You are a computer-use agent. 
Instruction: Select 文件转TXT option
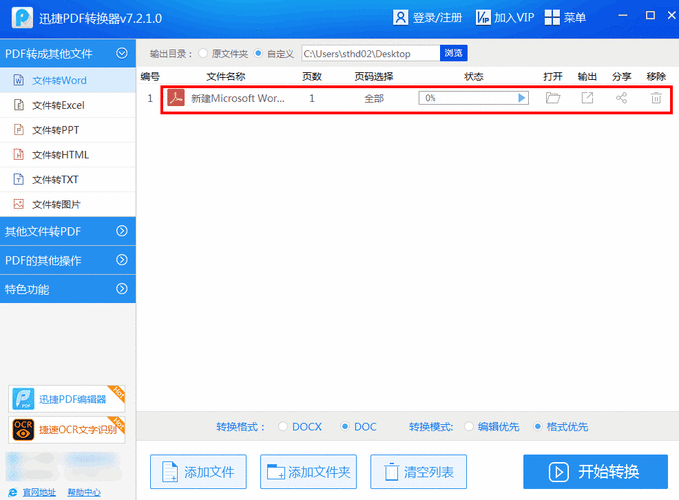tap(68, 179)
